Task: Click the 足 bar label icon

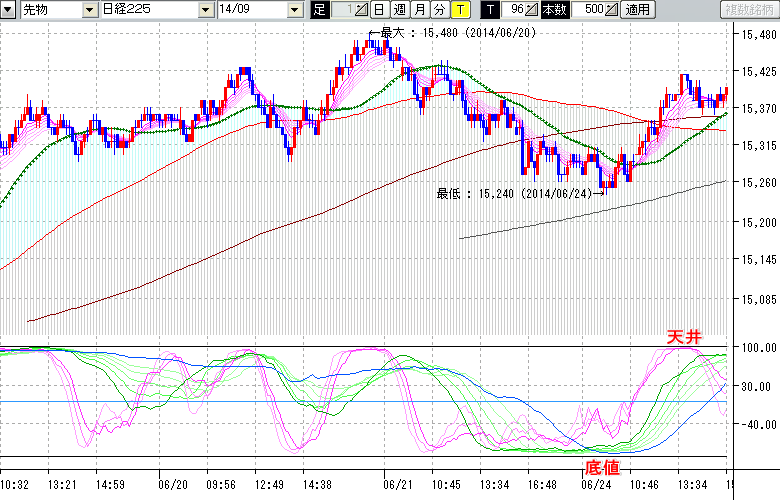Action: [319, 10]
